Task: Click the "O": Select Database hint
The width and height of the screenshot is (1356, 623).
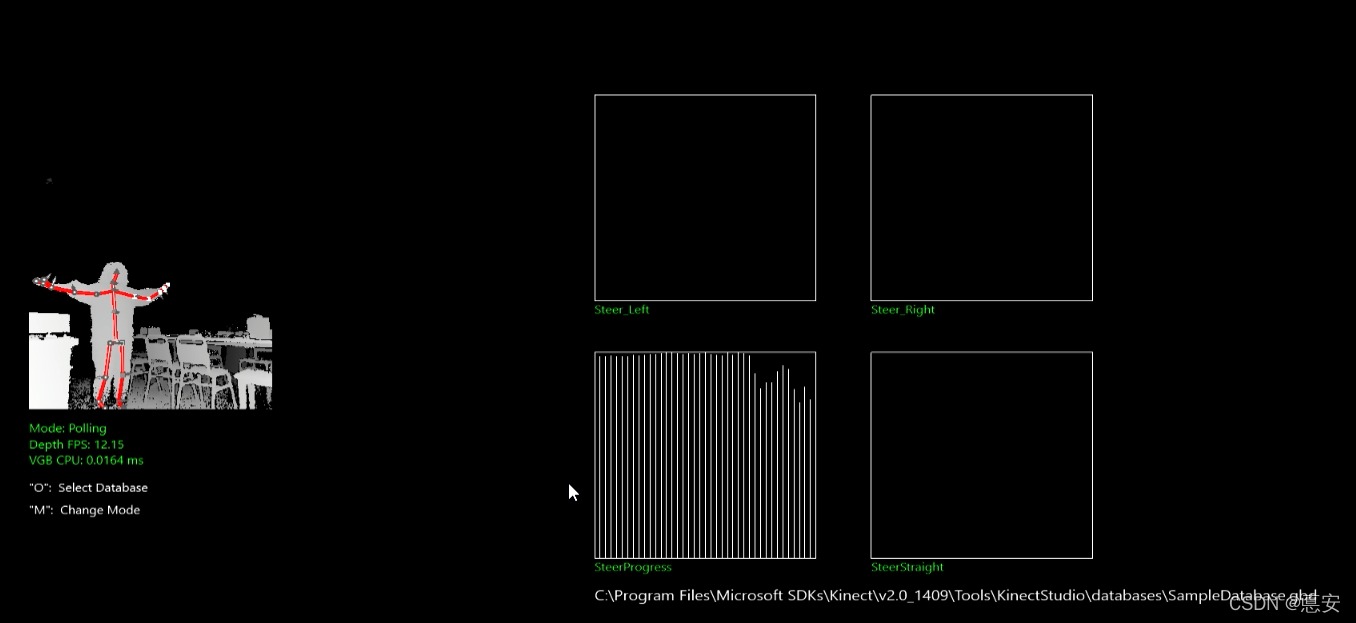Action: click(89, 488)
